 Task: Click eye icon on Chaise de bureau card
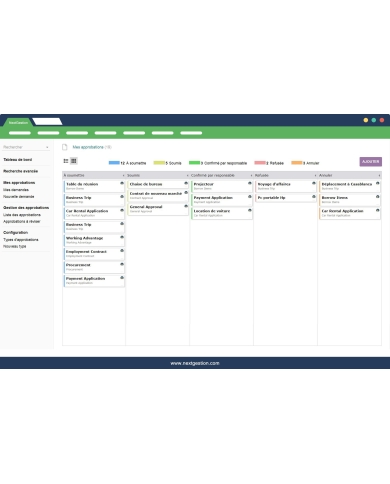pos(186,183)
